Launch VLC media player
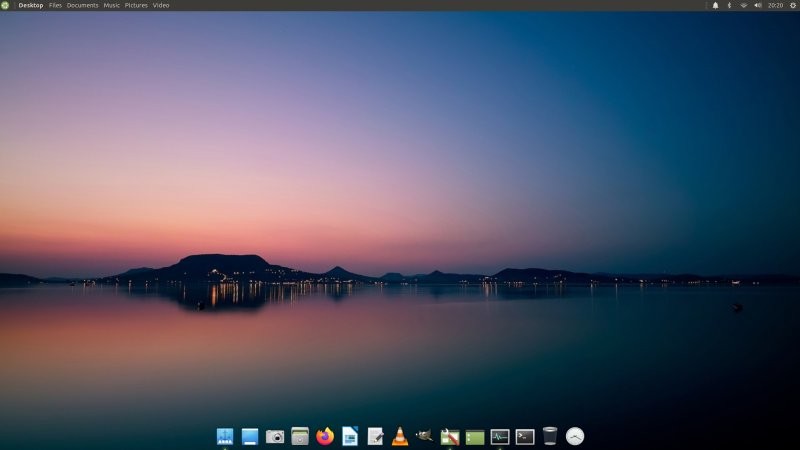 [x=400, y=436]
